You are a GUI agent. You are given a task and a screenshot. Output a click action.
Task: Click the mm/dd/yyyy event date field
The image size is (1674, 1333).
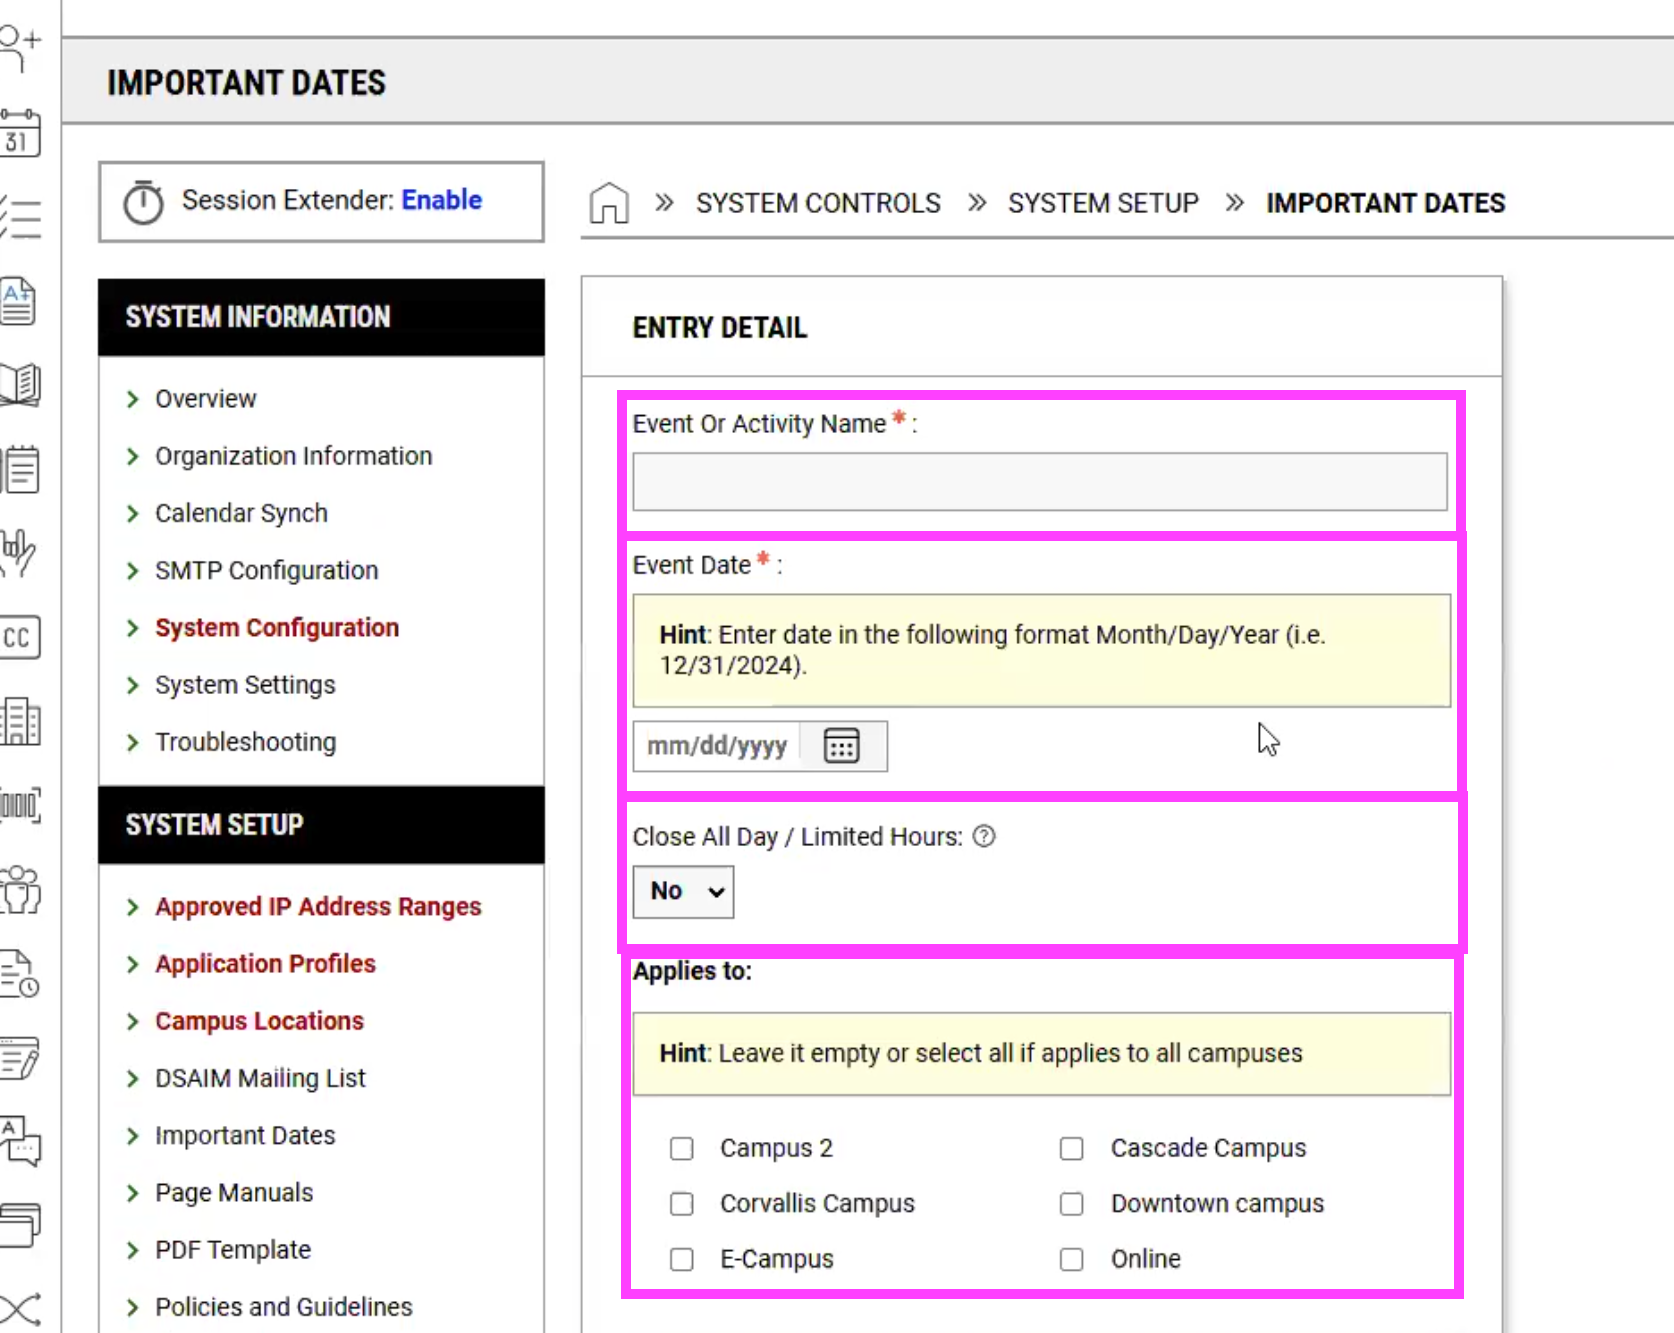pyautogui.click(x=717, y=746)
